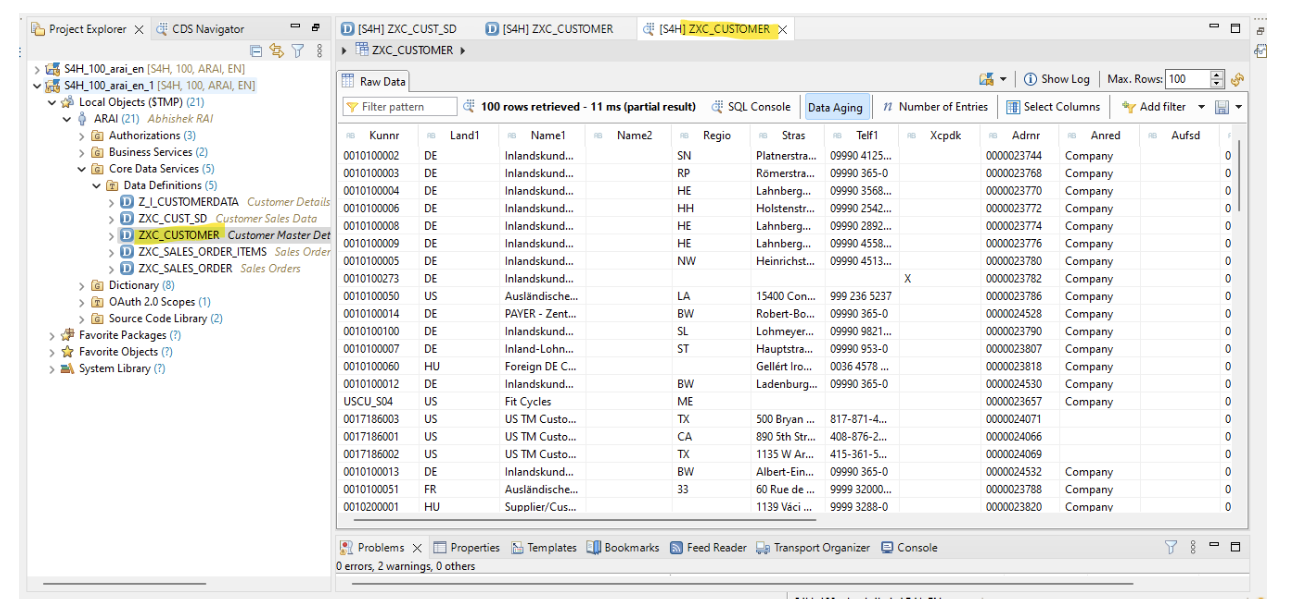Open the Transport Organizer view tab

pyautogui.click(x=814, y=547)
